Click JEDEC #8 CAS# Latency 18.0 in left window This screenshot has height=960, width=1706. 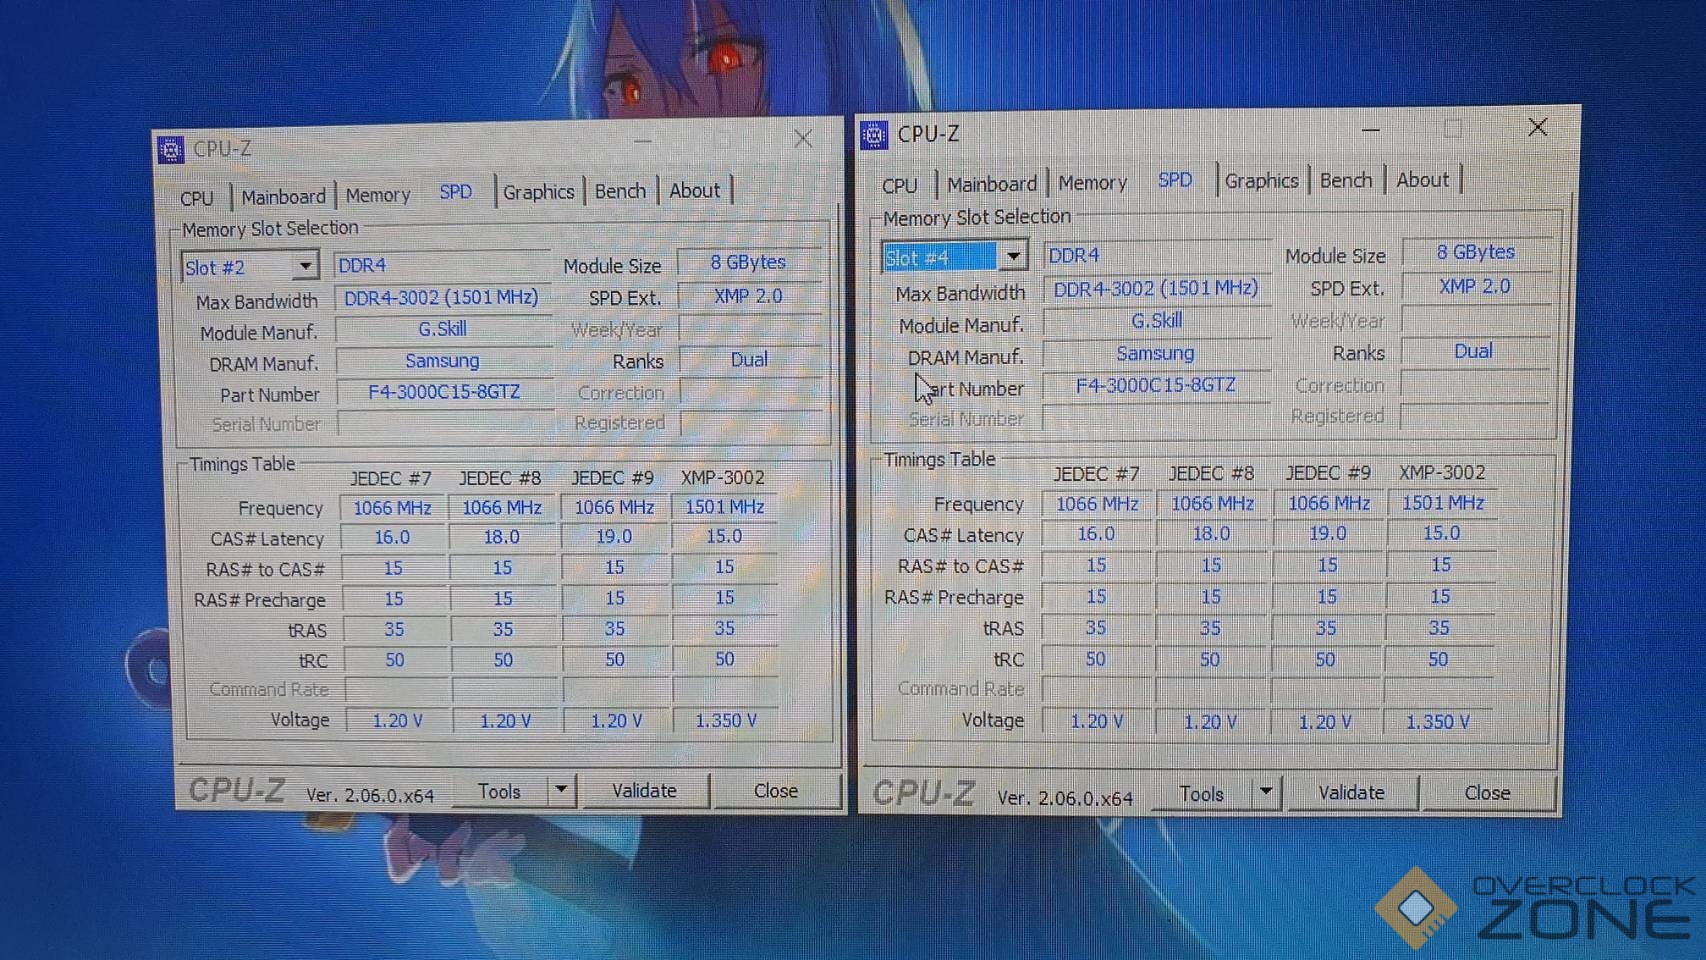tap(502, 537)
